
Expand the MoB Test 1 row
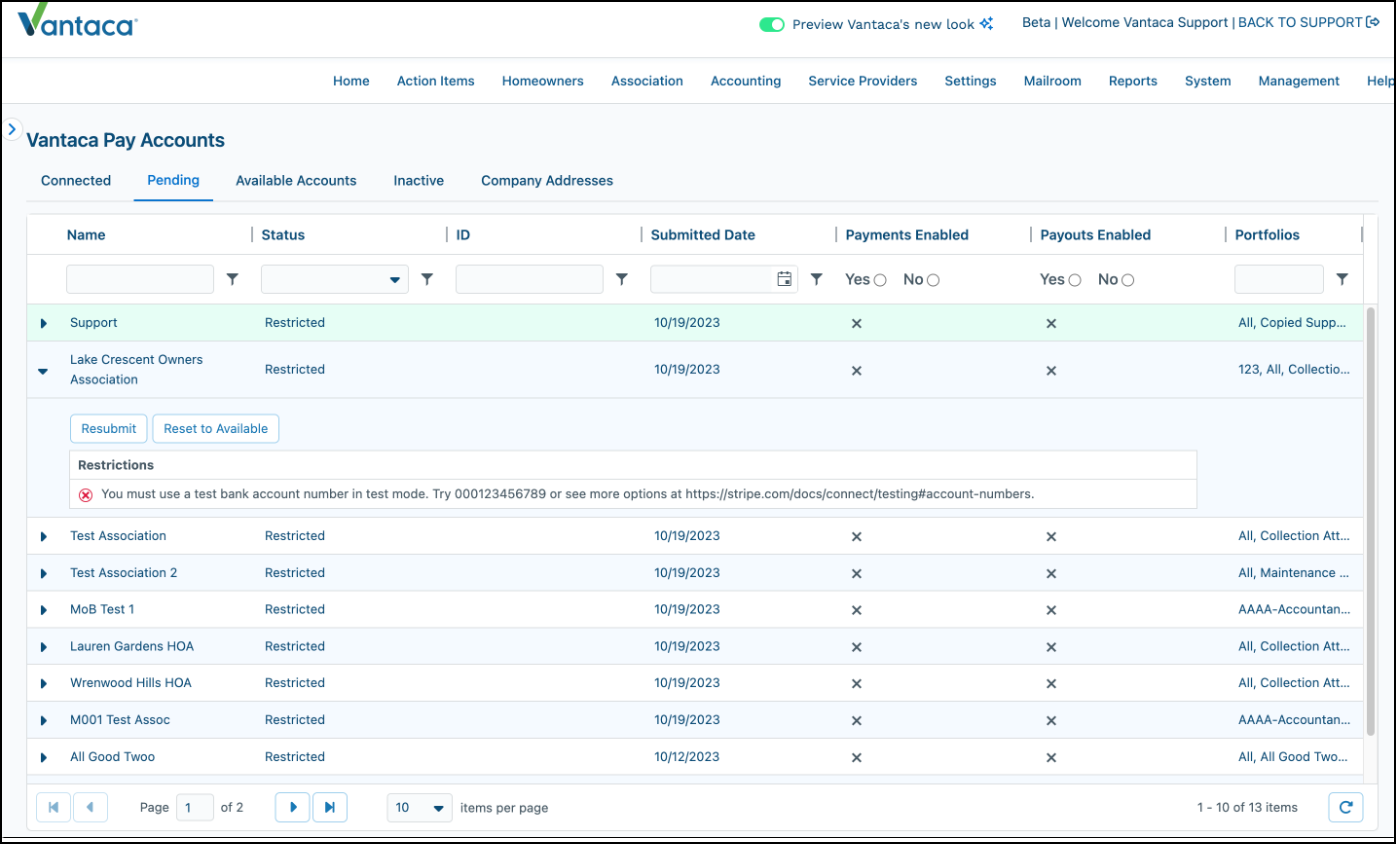point(43,610)
